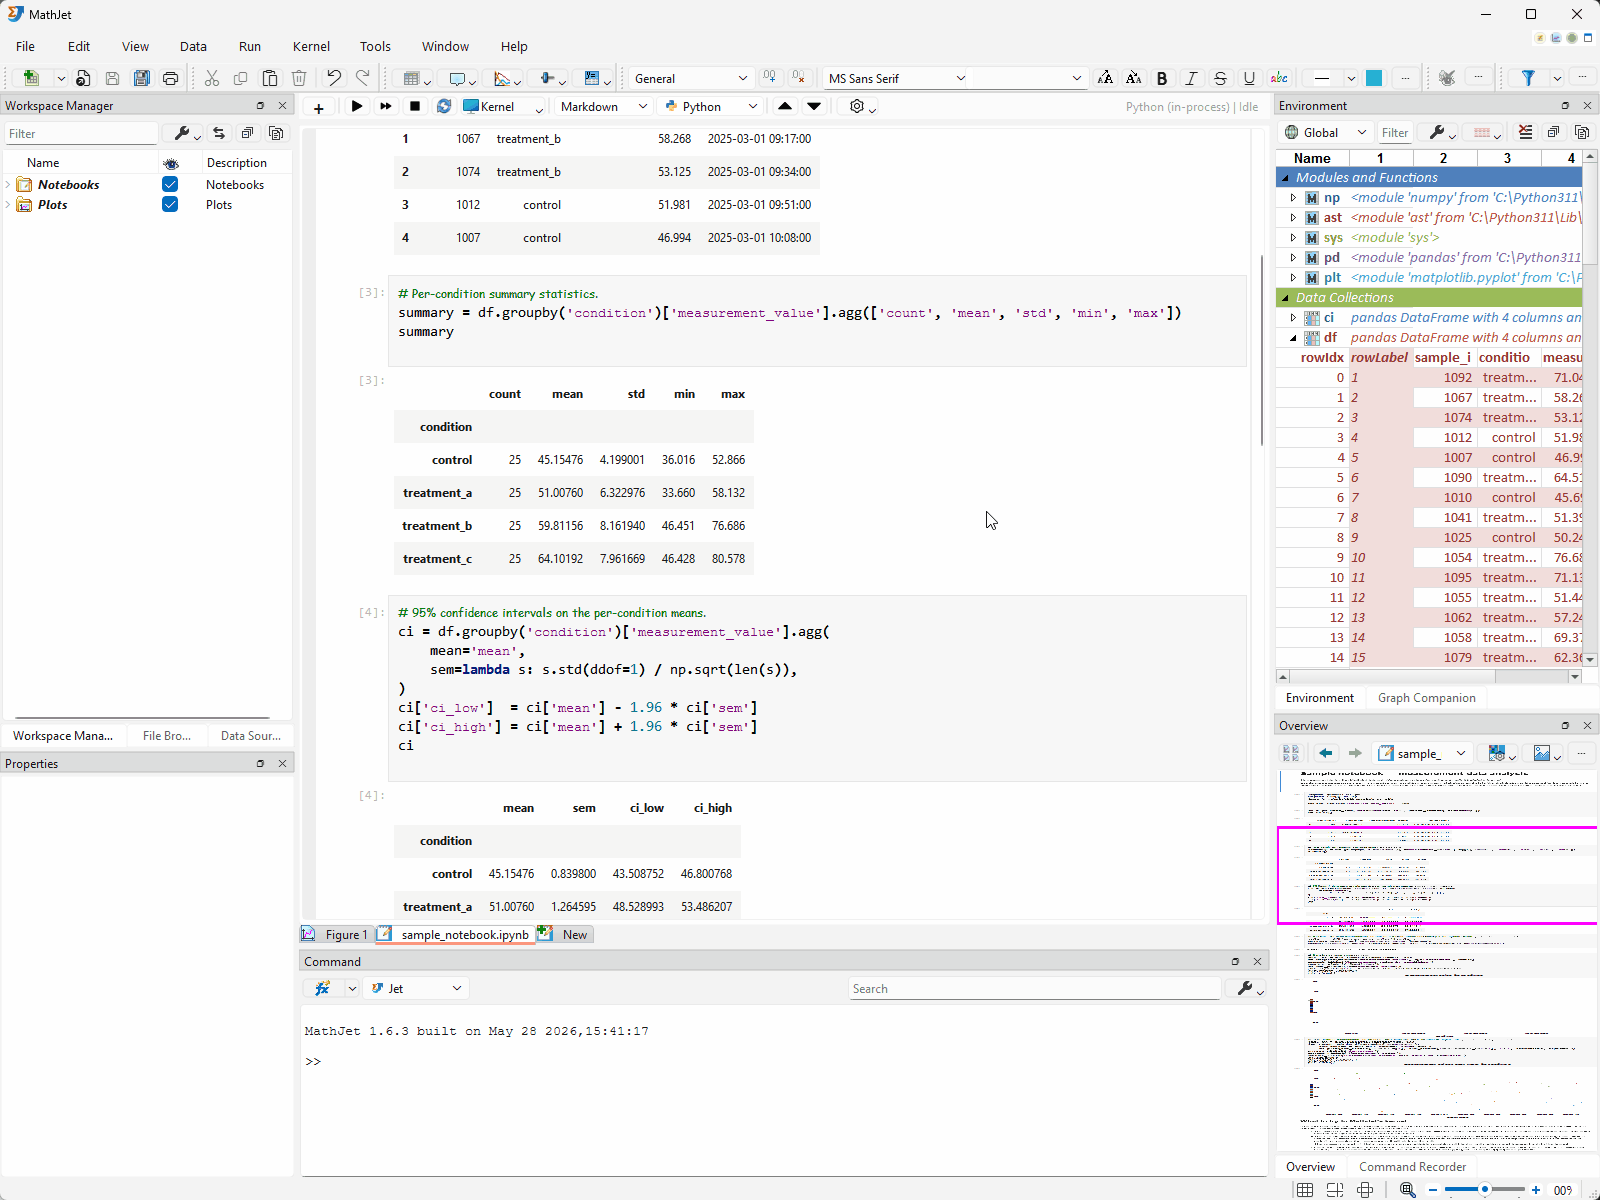This screenshot has width=1600, height=1200.
Task: Open the MS Sans Serif font dropdown
Action: [896, 78]
